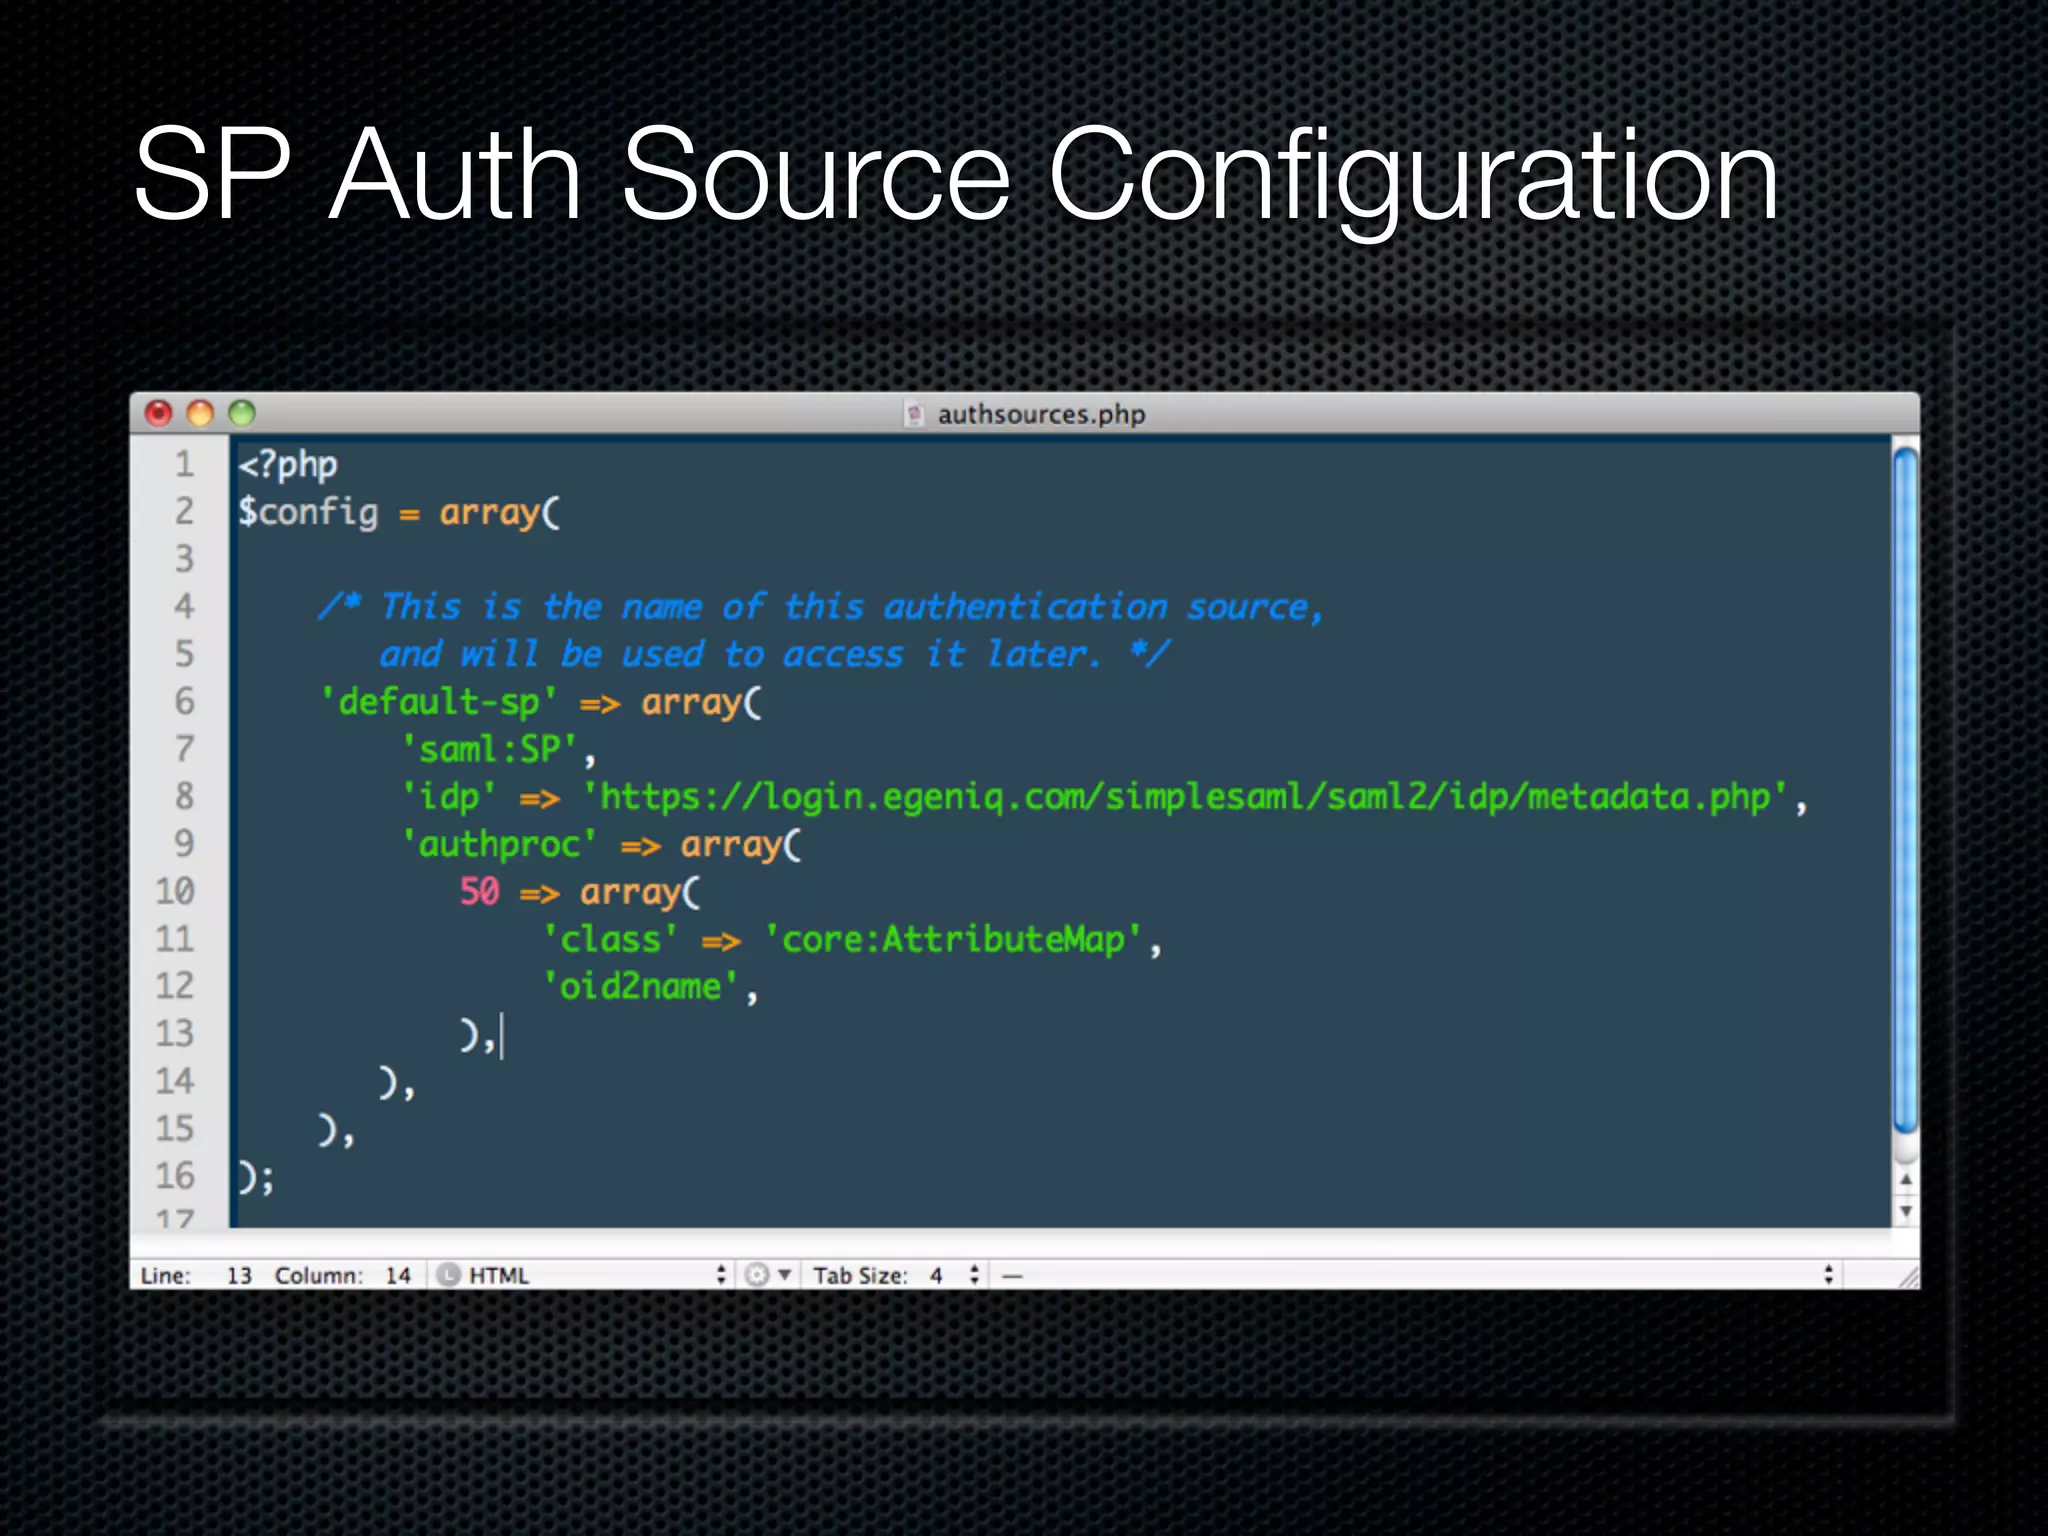Screen dimensions: 2048x1536
Task: Click the vertical scrollbar thumb
Action: coord(1906,790)
